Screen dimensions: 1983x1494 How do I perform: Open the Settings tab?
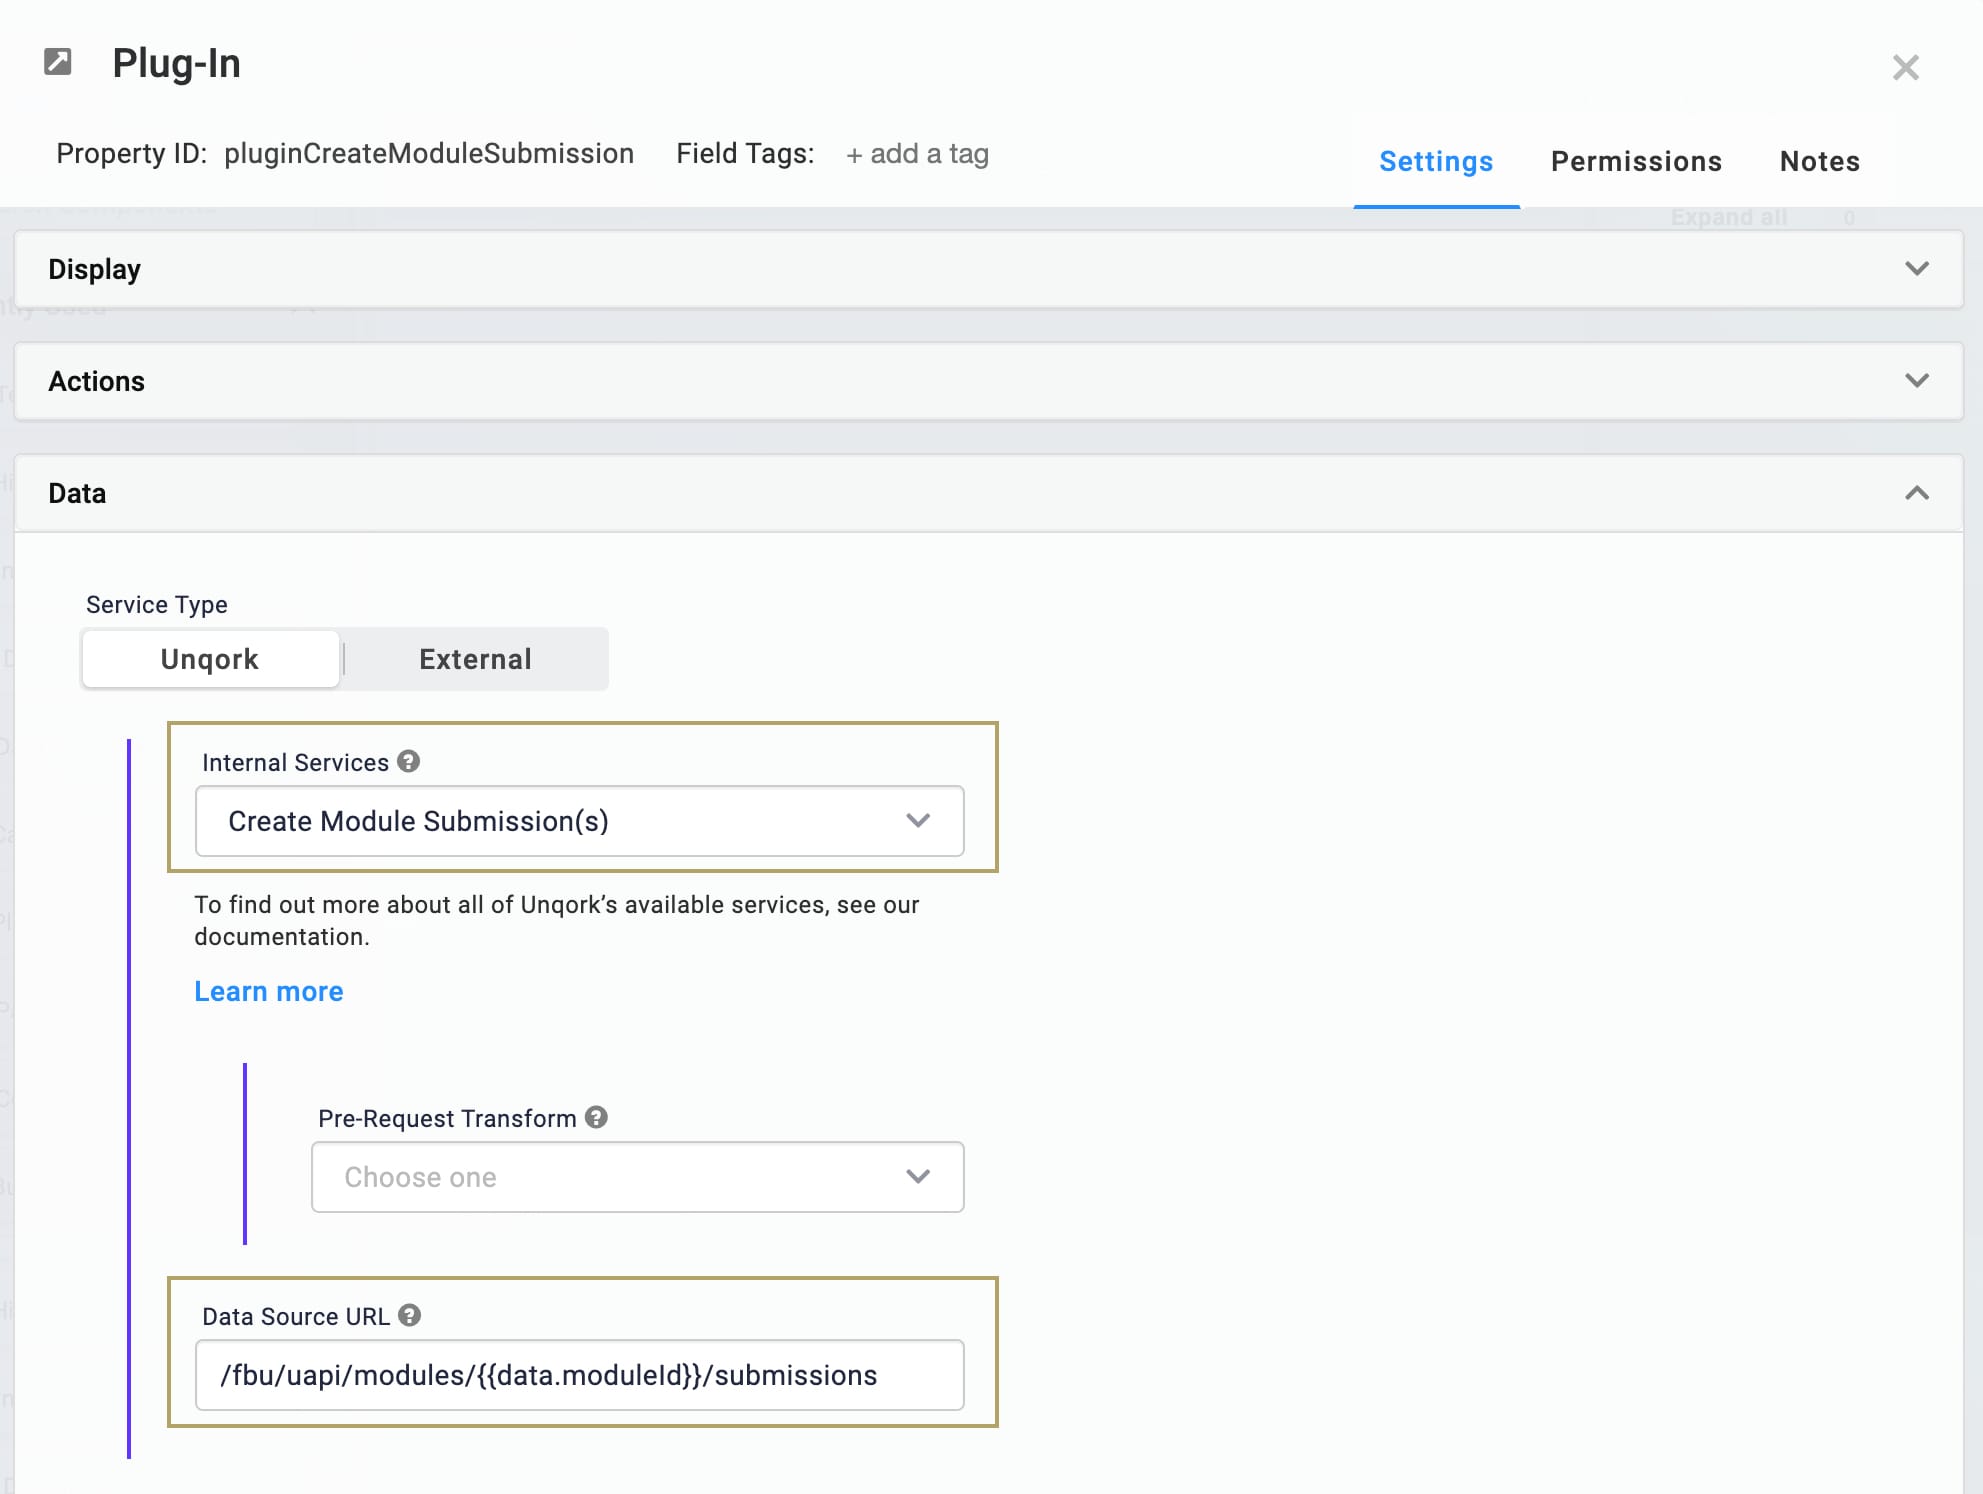click(1436, 161)
